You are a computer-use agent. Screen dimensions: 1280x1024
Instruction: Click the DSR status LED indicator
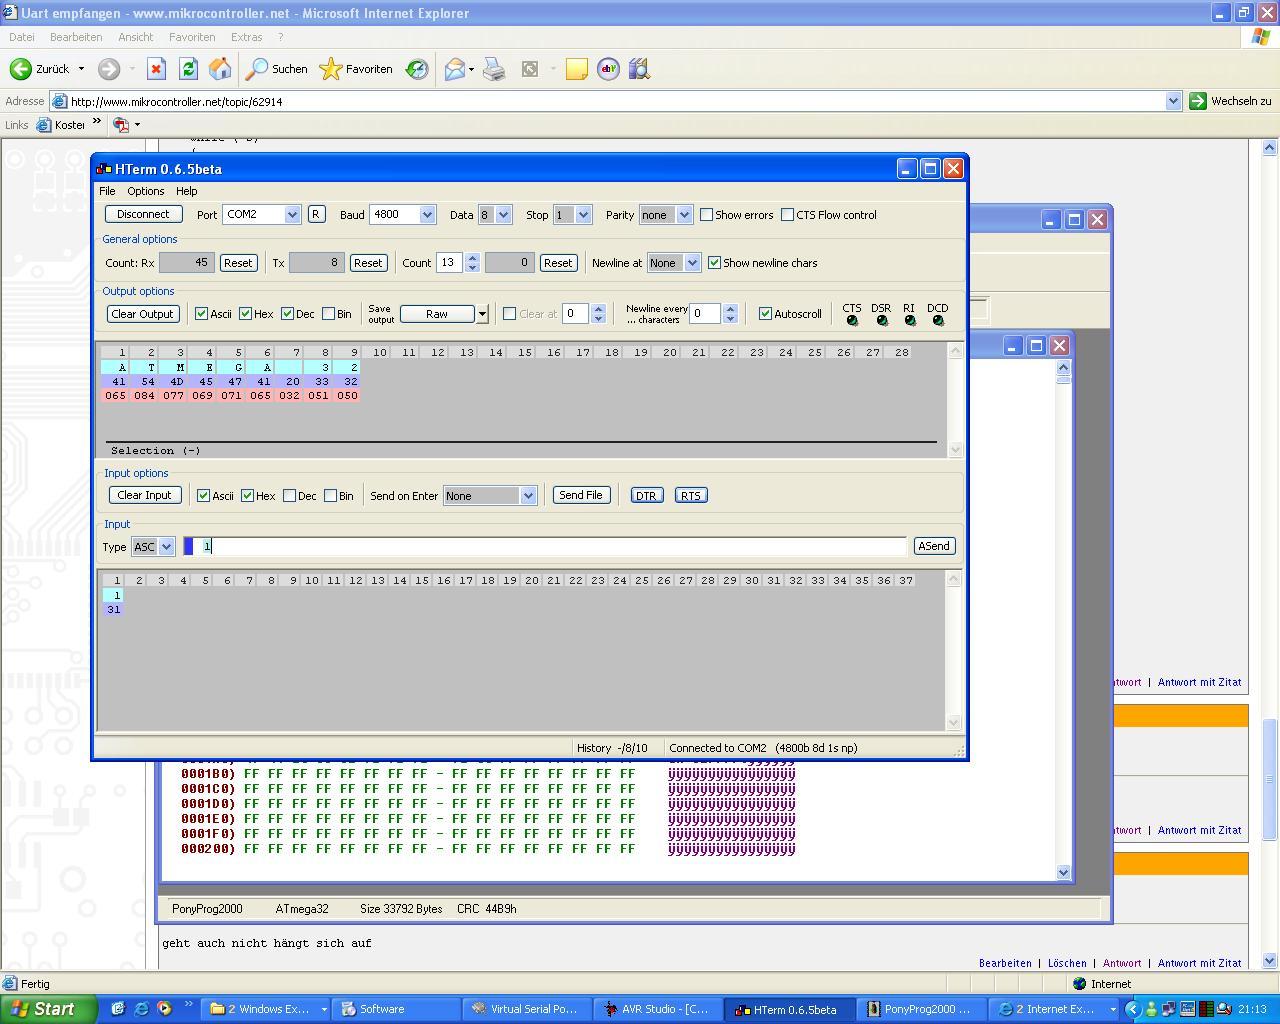pyautogui.click(x=882, y=320)
